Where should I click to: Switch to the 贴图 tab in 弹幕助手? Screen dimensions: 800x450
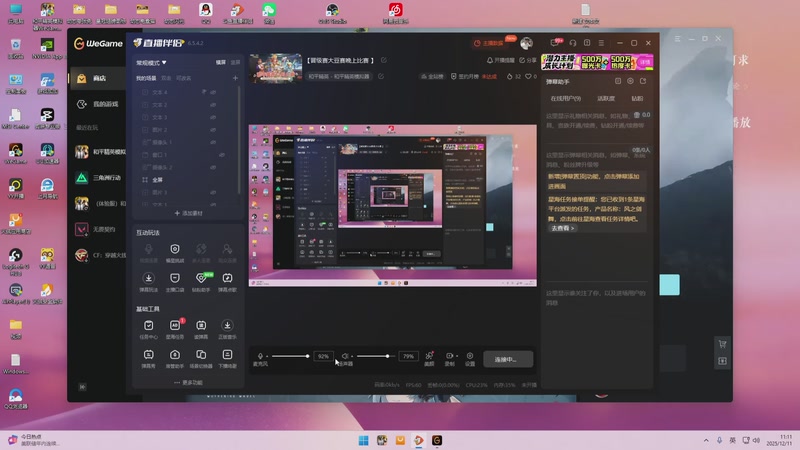[x=637, y=98]
